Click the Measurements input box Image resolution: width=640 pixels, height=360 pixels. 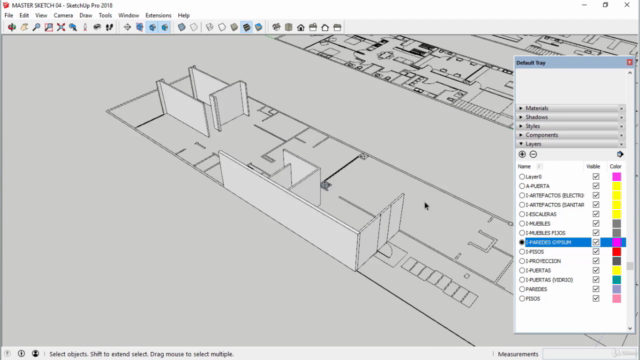click(x=588, y=354)
